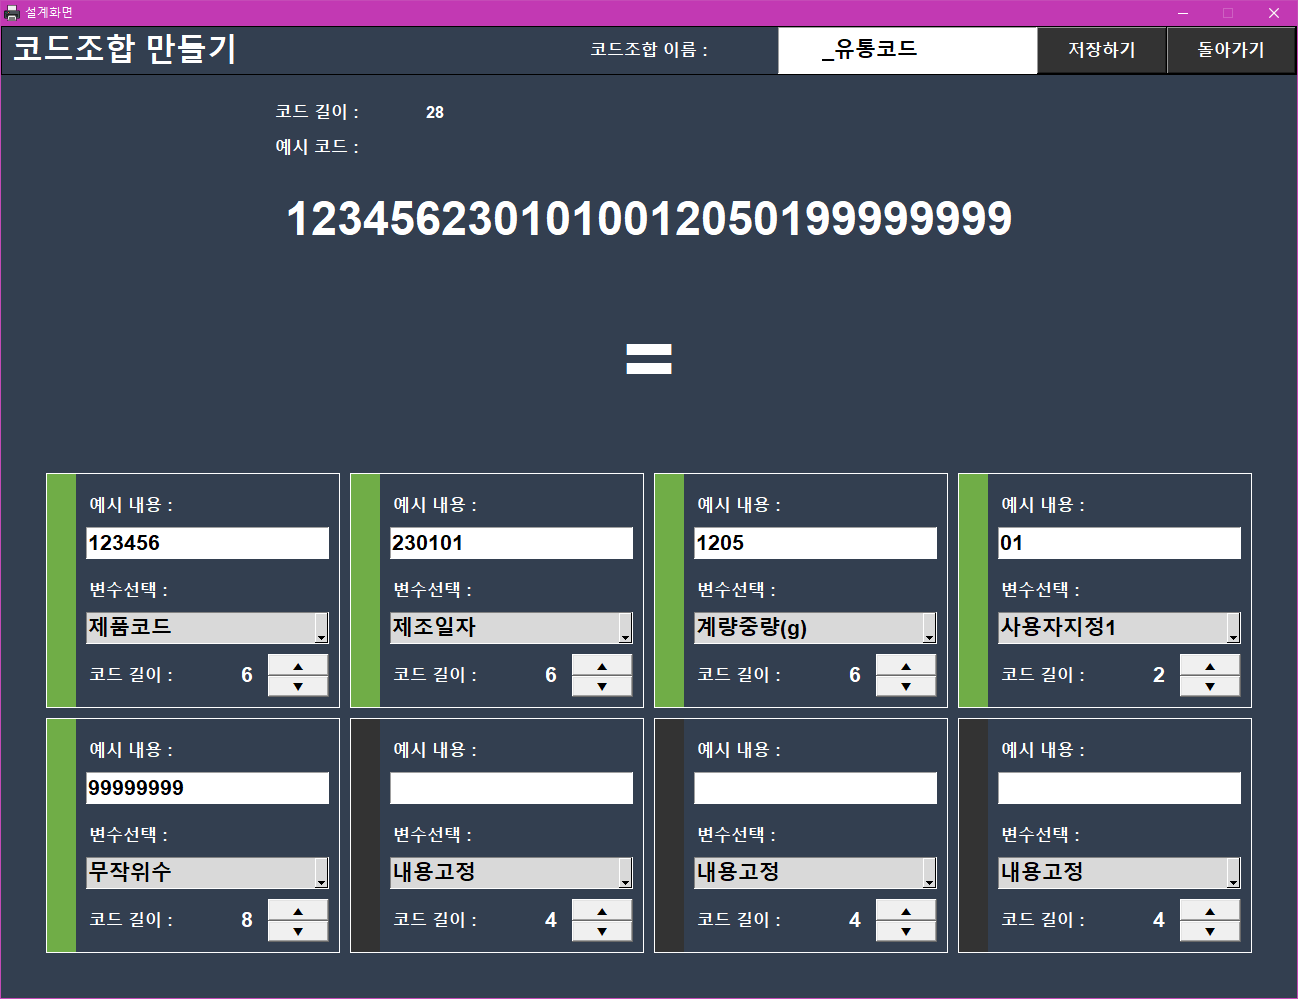Increase code length for 무작위수 block

(x=298, y=911)
